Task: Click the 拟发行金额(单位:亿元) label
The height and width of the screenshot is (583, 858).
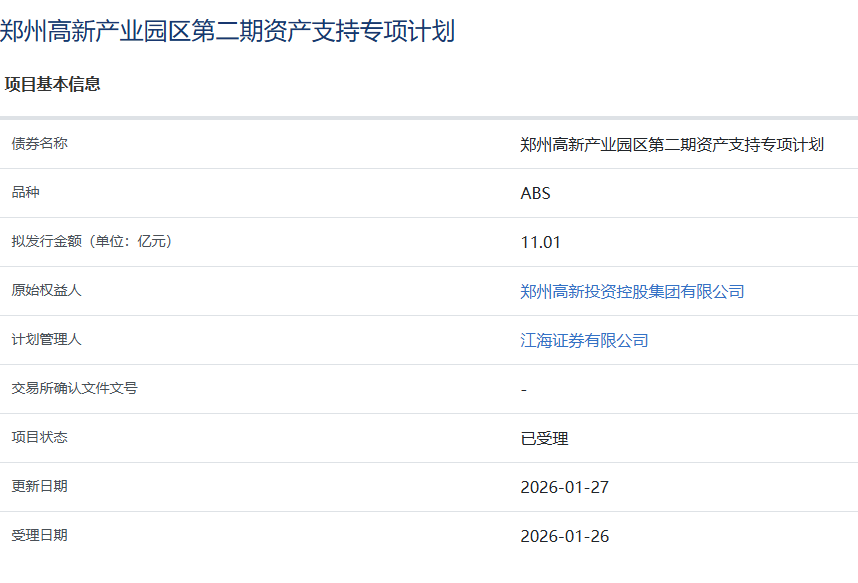Action: tap(92, 241)
